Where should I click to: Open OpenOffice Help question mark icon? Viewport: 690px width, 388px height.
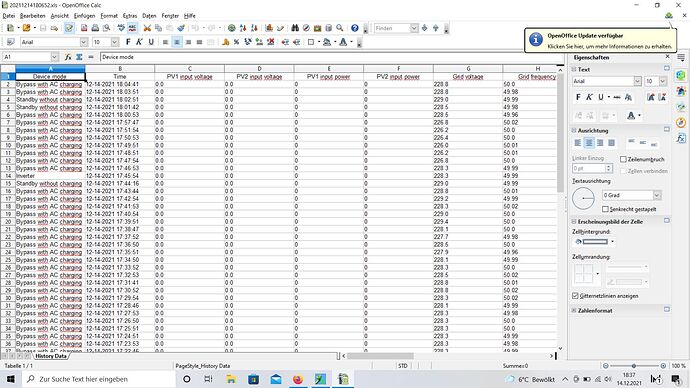coord(355,28)
